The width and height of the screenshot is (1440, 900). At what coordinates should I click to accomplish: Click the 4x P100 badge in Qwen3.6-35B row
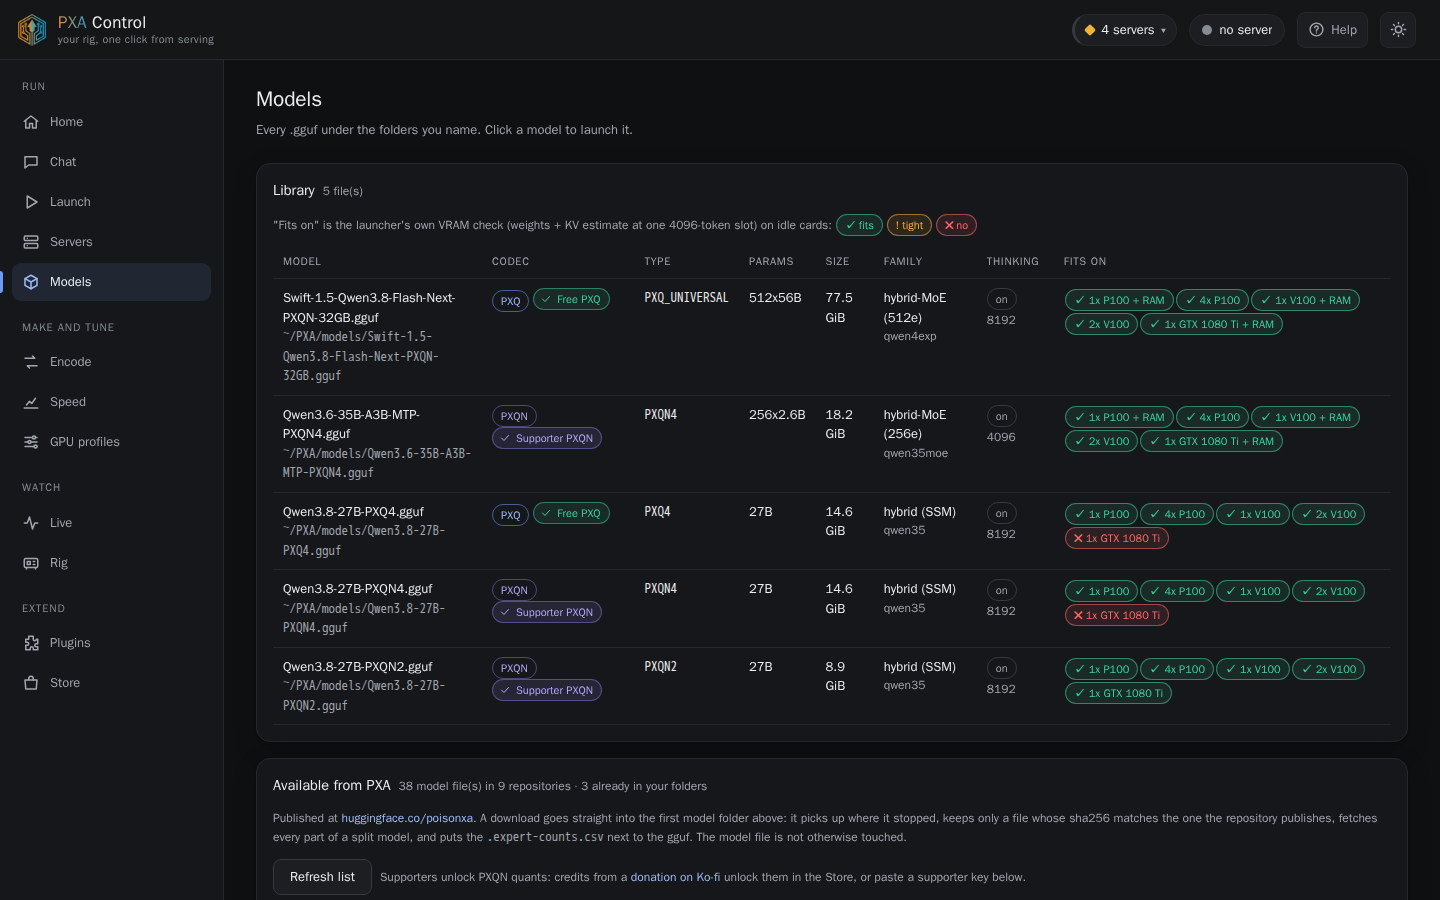pos(1212,417)
